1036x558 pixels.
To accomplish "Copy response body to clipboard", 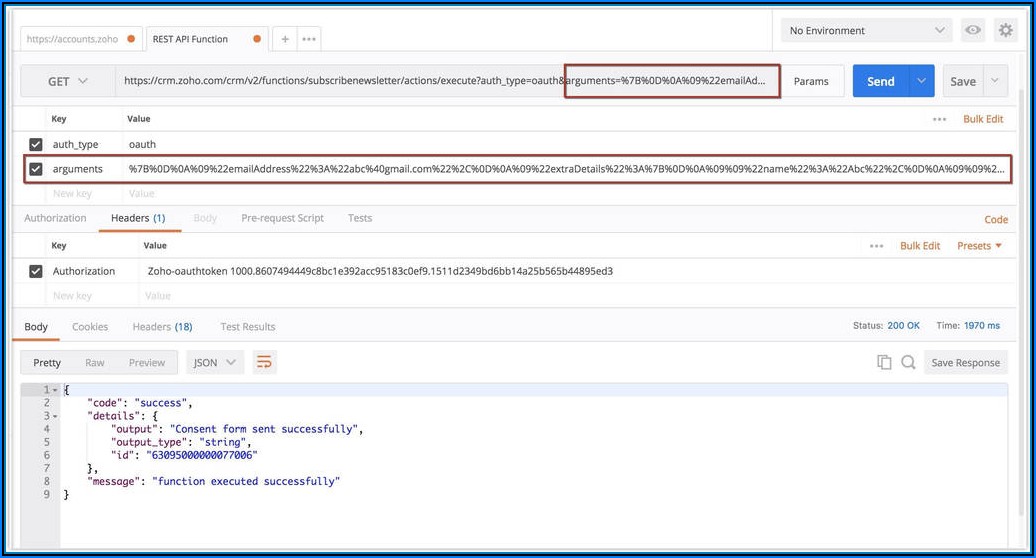I will (x=884, y=362).
